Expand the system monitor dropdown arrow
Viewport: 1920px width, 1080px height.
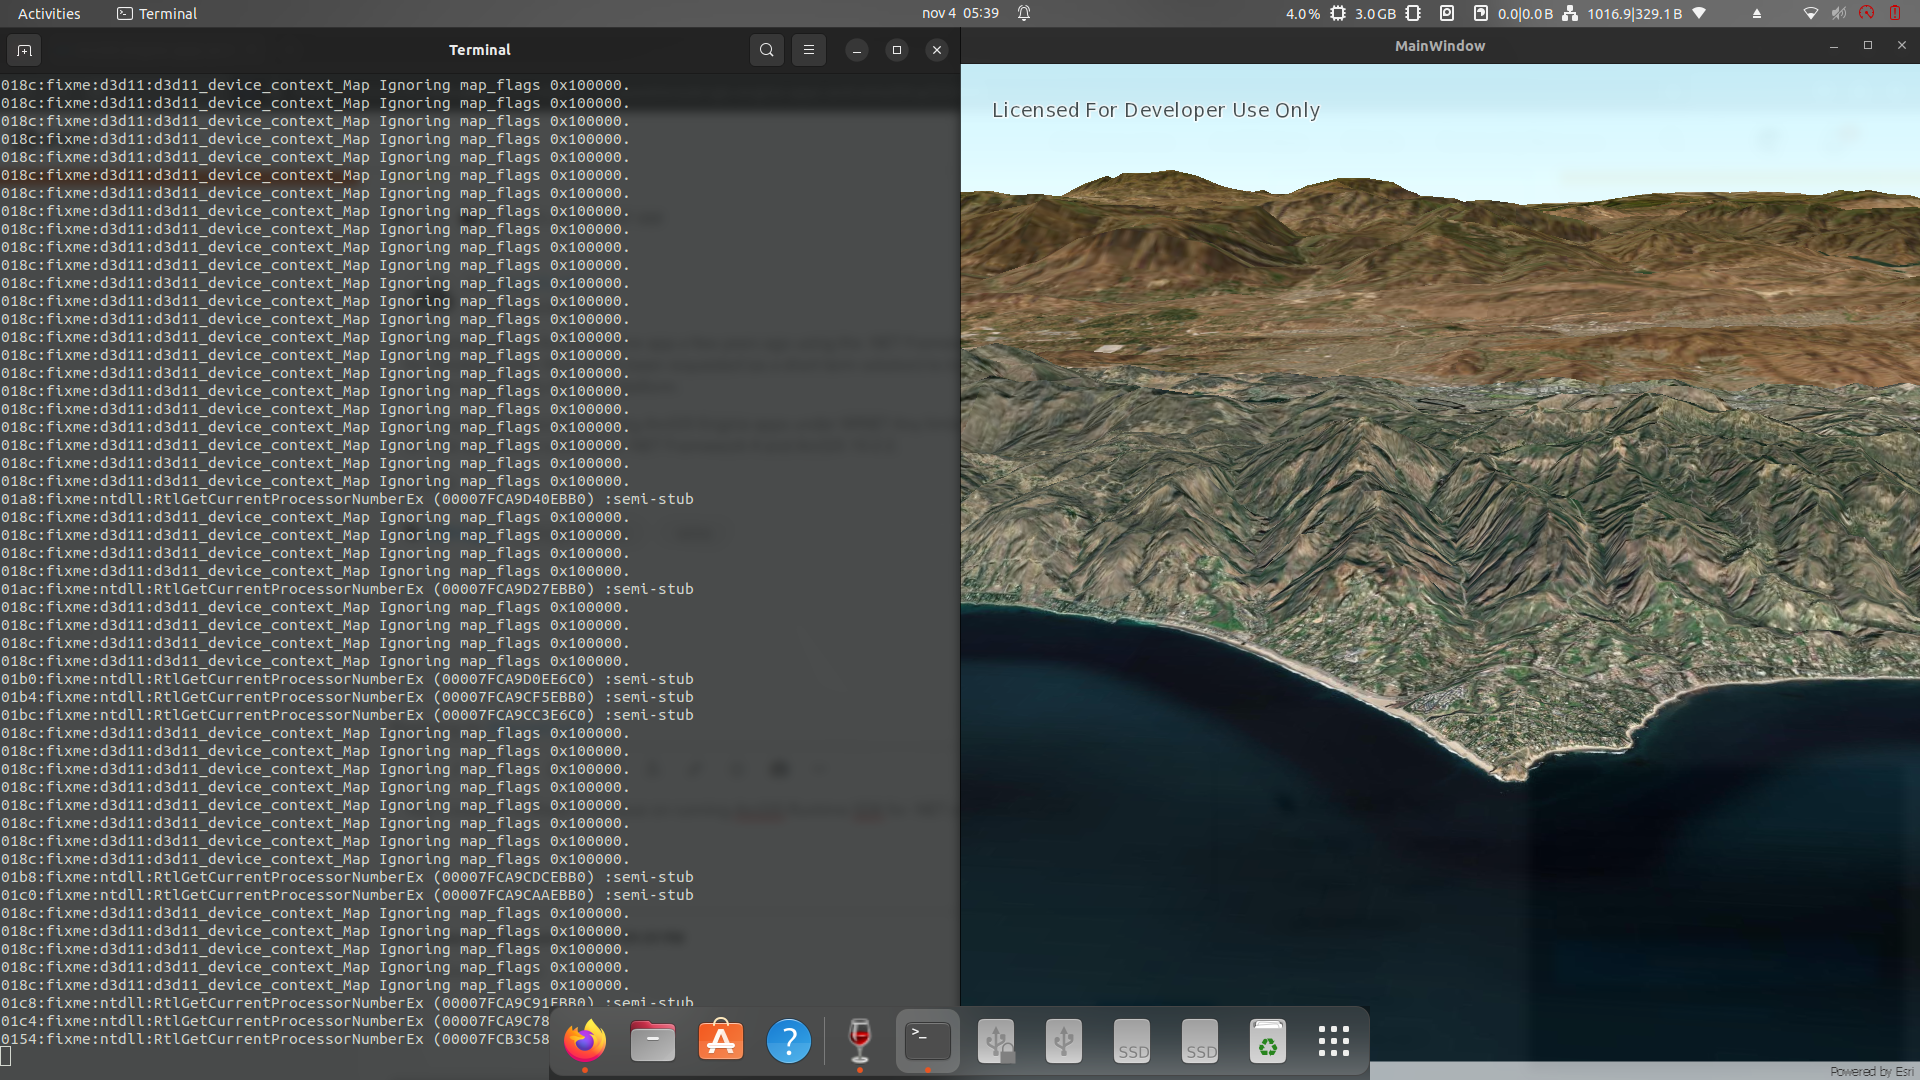(x=1699, y=13)
